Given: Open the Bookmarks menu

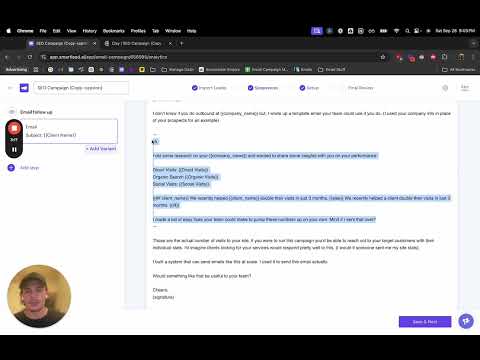Looking at the screenshot, I should [114, 31].
